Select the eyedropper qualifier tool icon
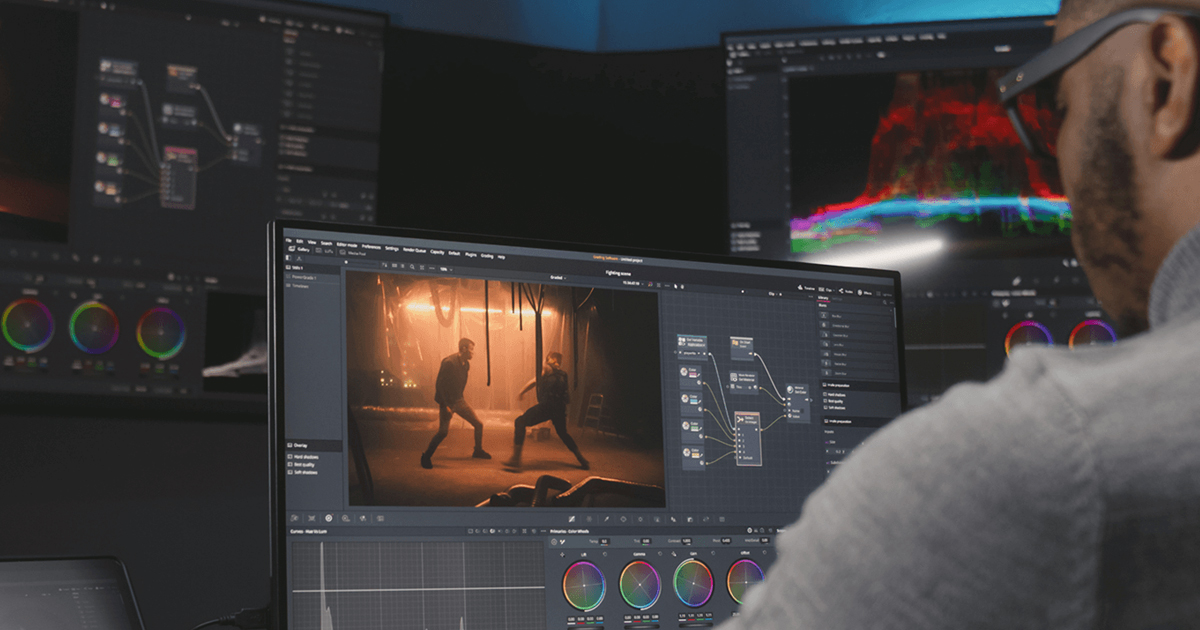 click(606, 519)
